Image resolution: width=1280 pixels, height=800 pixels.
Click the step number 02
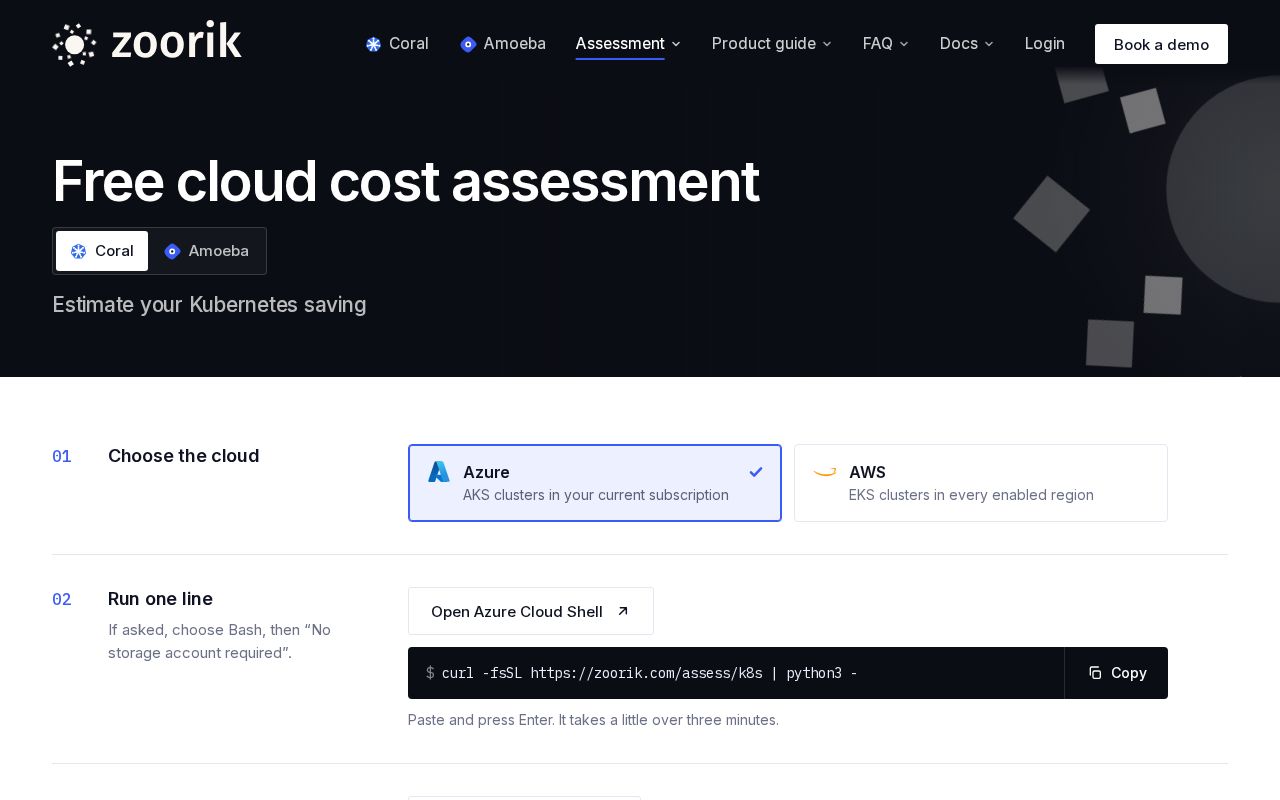click(62, 599)
